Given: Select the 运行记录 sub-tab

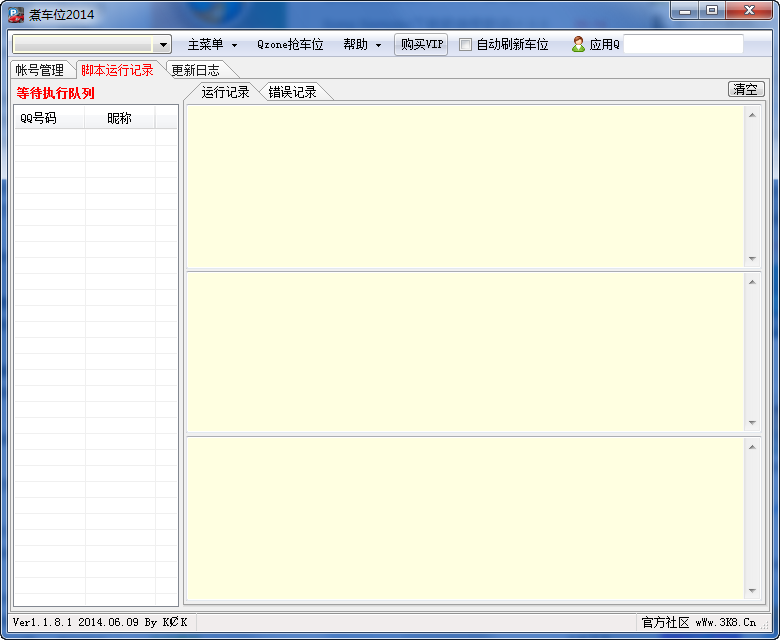Looking at the screenshot, I should [x=225, y=92].
